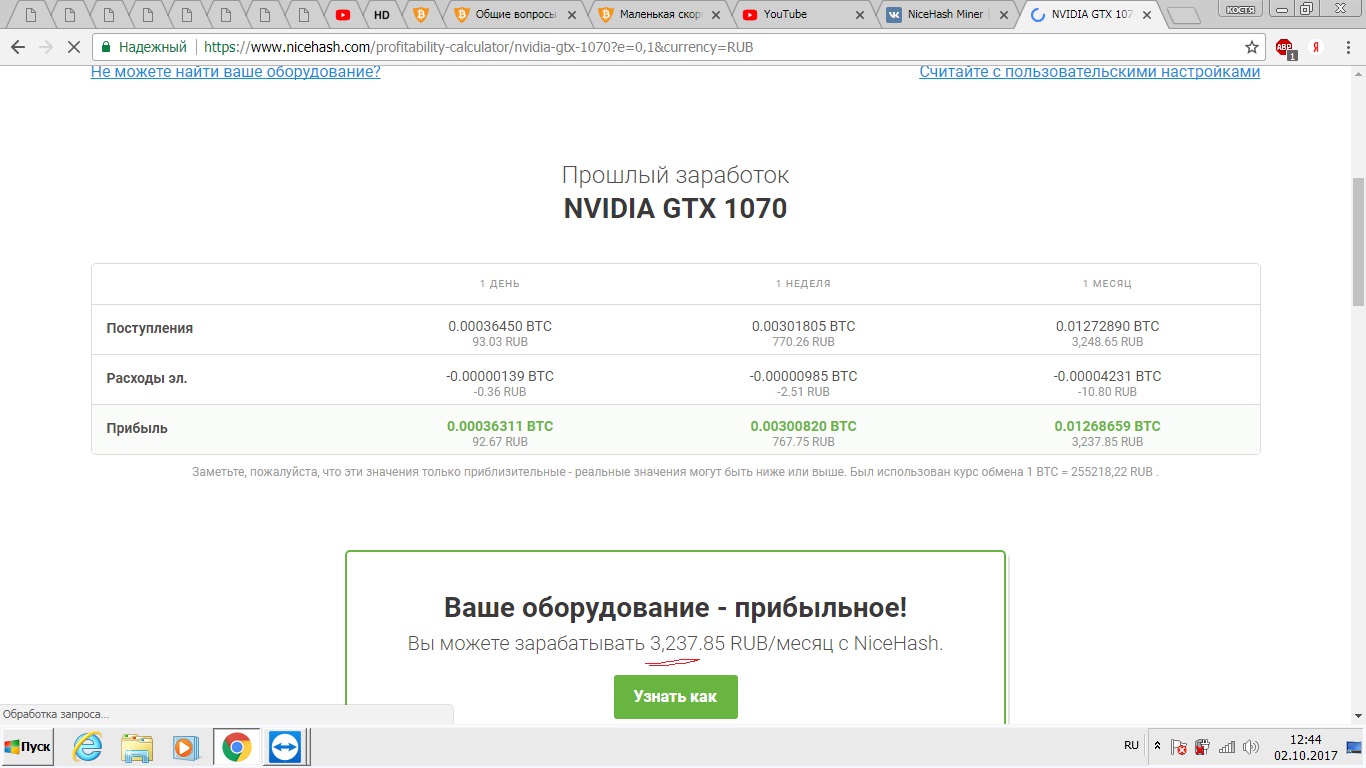Click the page vertical scrollbar thumb
The image size is (1366, 768).
click(x=1357, y=240)
